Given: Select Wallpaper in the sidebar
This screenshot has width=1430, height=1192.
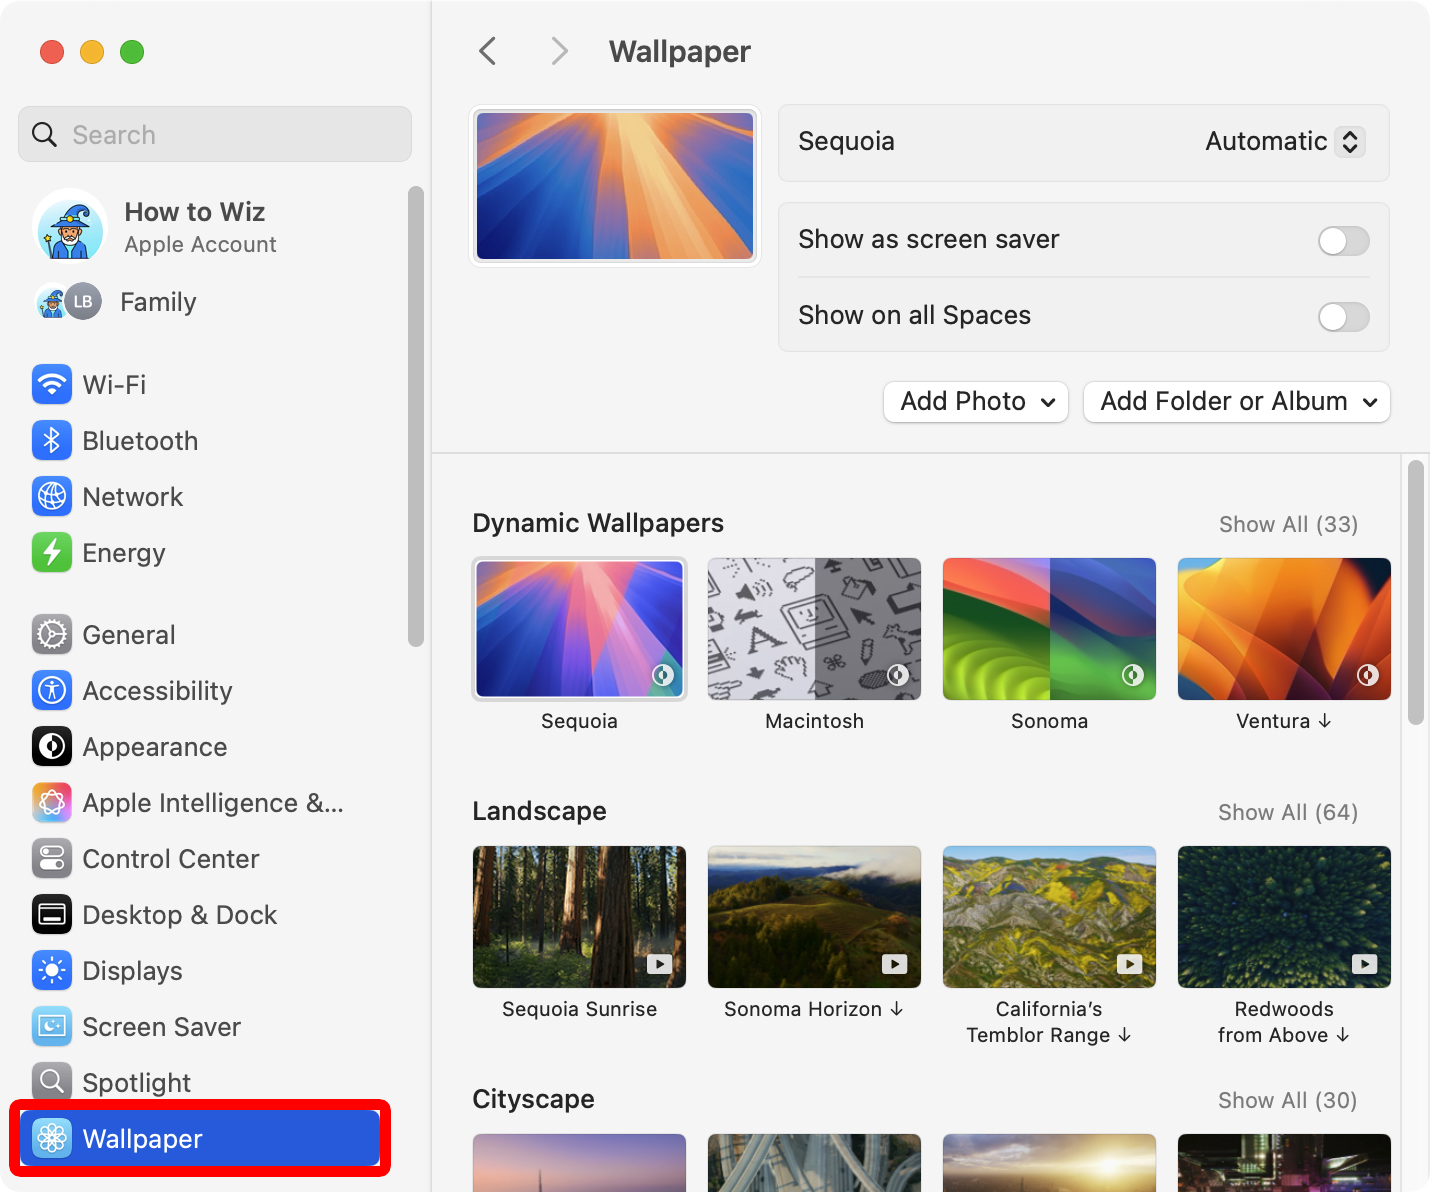Looking at the screenshot, I should (x=142, y=1138).
